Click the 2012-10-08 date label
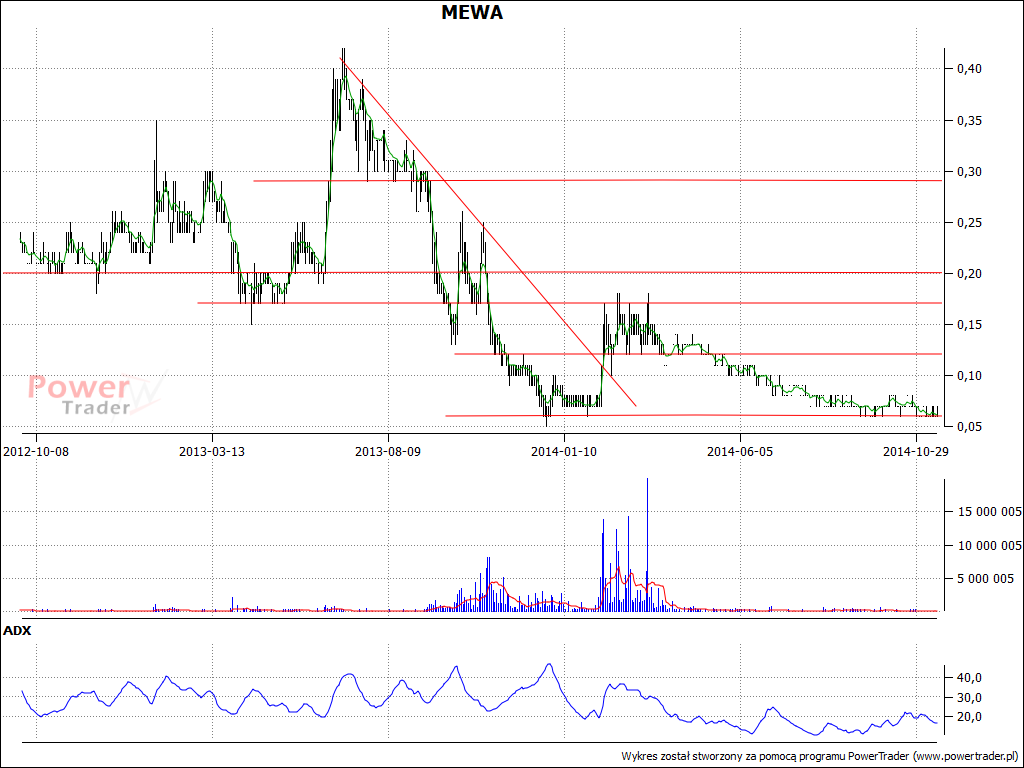The width and height of the screenshot is (1024, 768). (36, 451)
